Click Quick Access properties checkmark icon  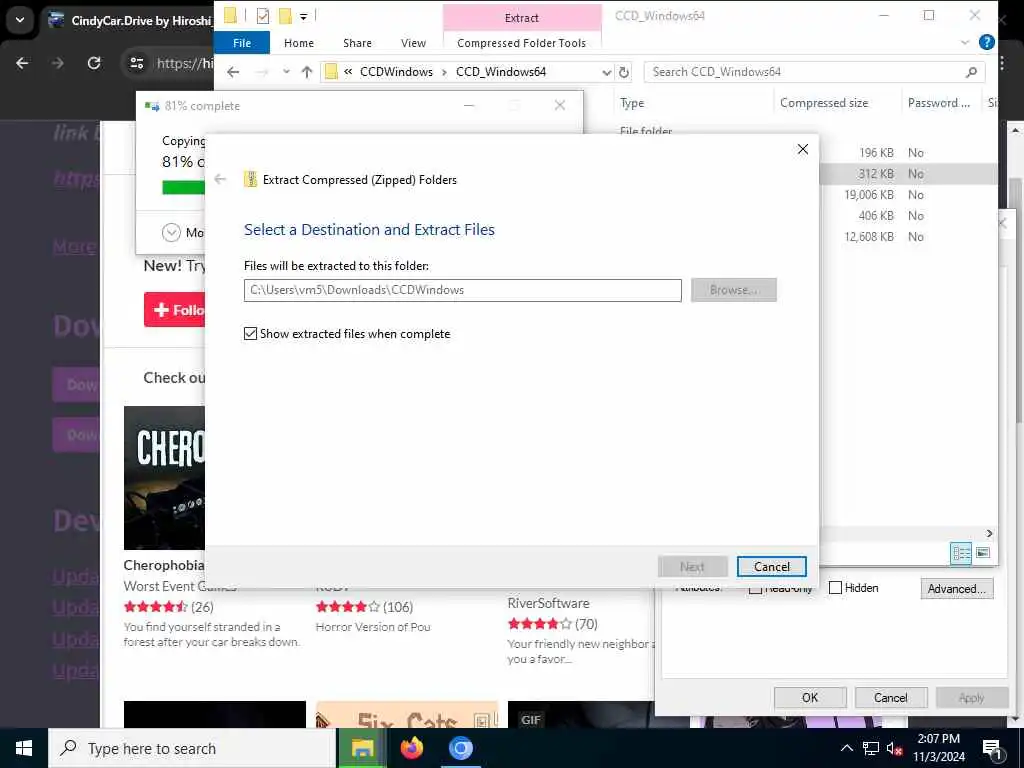(x=263, y=16)
